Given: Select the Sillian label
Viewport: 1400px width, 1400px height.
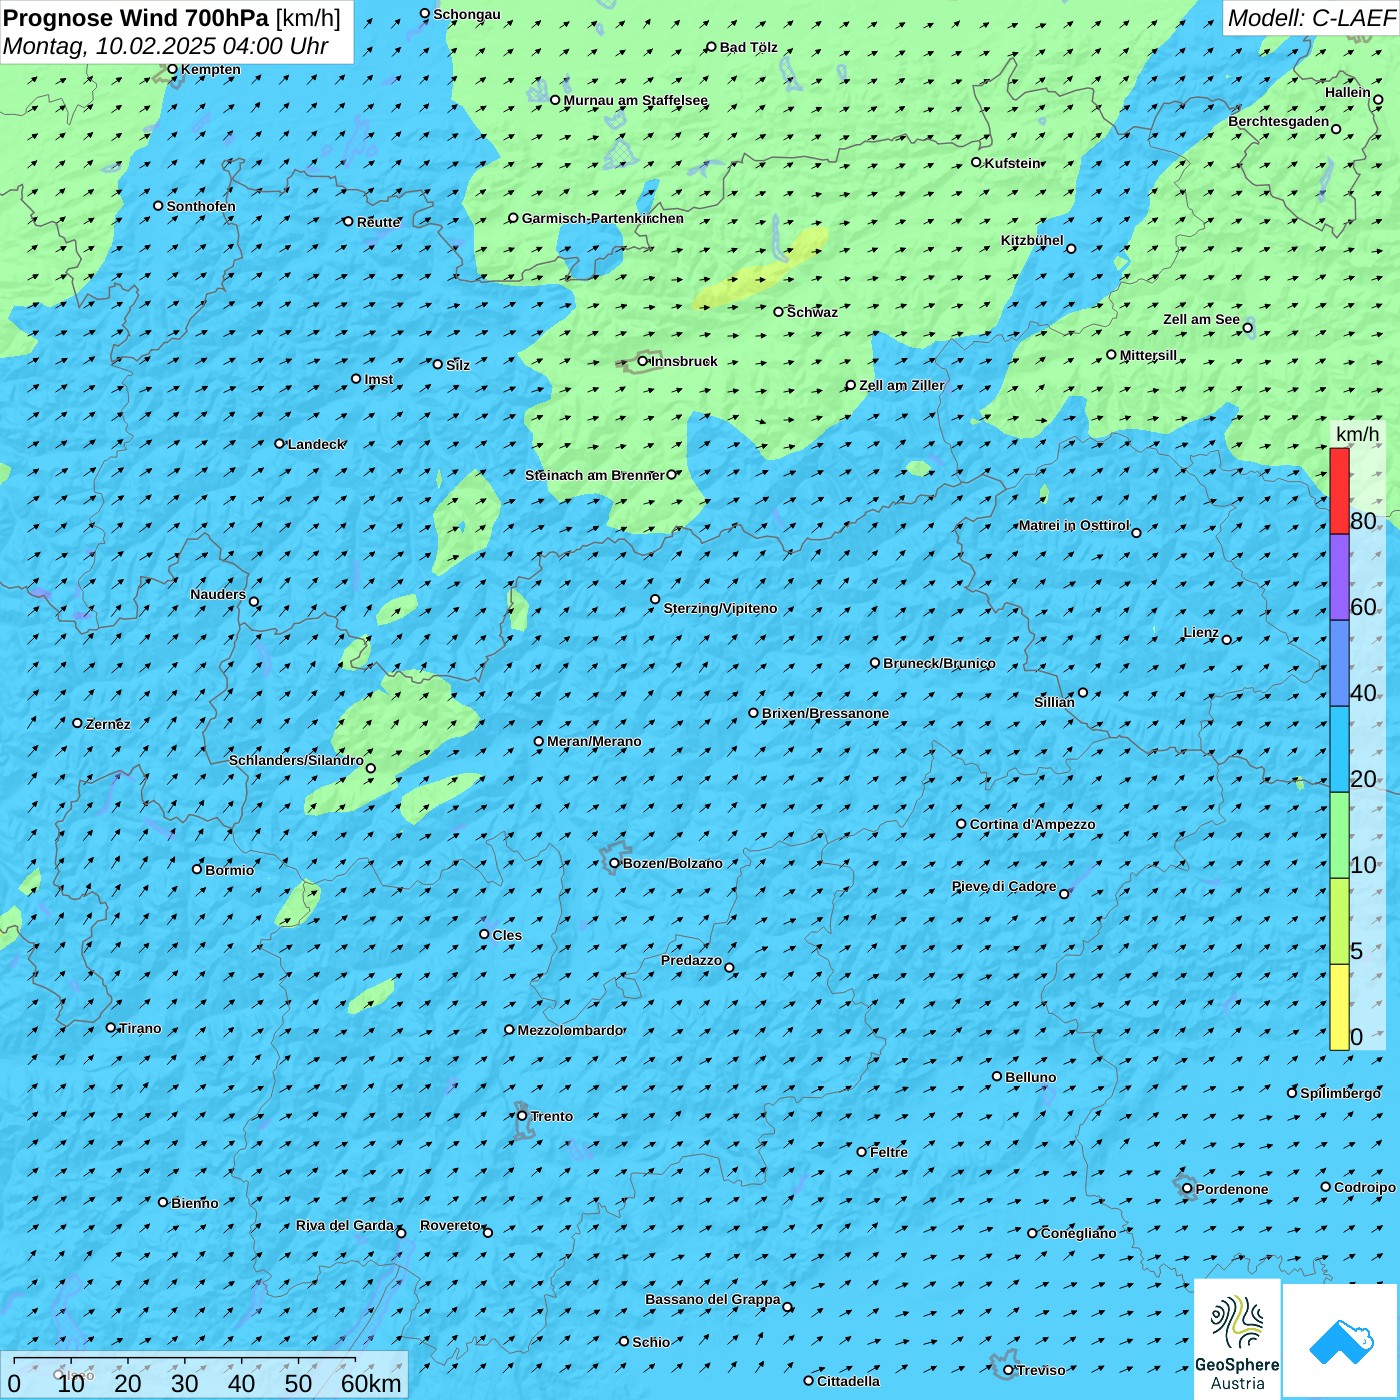Looking at the screenshot, I should [1054, 702].
